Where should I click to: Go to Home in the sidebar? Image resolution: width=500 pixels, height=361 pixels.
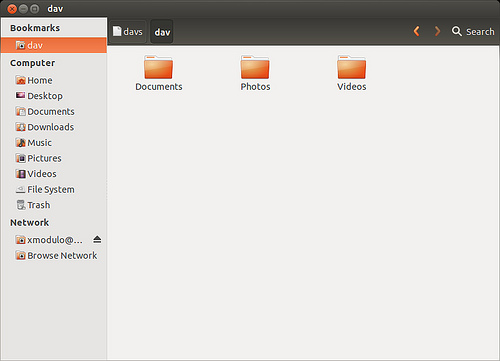pyautogui.click(x=54, y=80)
